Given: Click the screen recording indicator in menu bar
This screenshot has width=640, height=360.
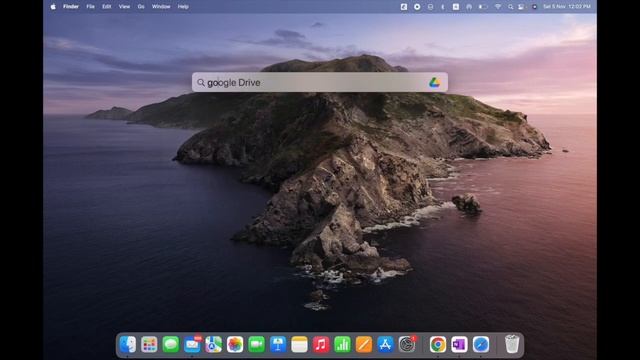Looking at the screenshot, I should (417, 7).
